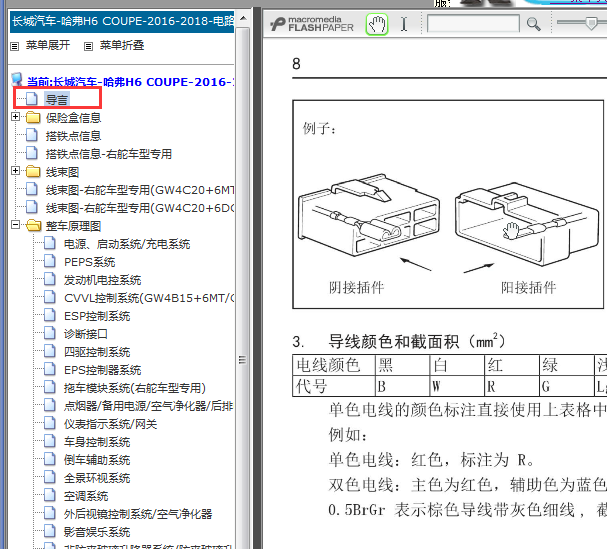607x549 pixels.
Task: Open the current manual link 当前:长城汽车-哈弗H6 COUPE
Action: pos(130,82)
